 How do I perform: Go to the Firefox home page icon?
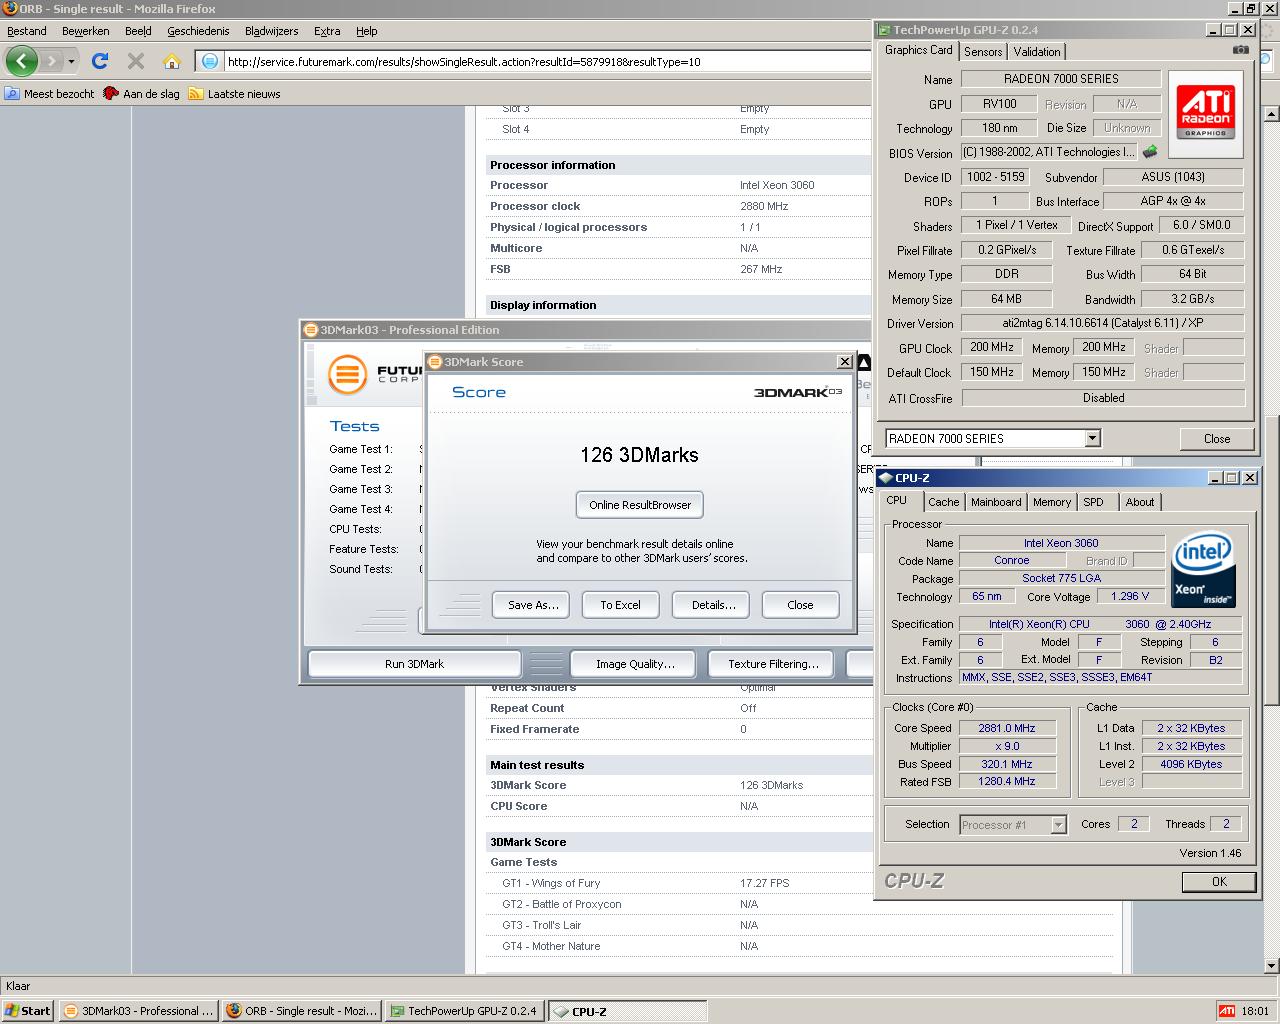(172, 61)
